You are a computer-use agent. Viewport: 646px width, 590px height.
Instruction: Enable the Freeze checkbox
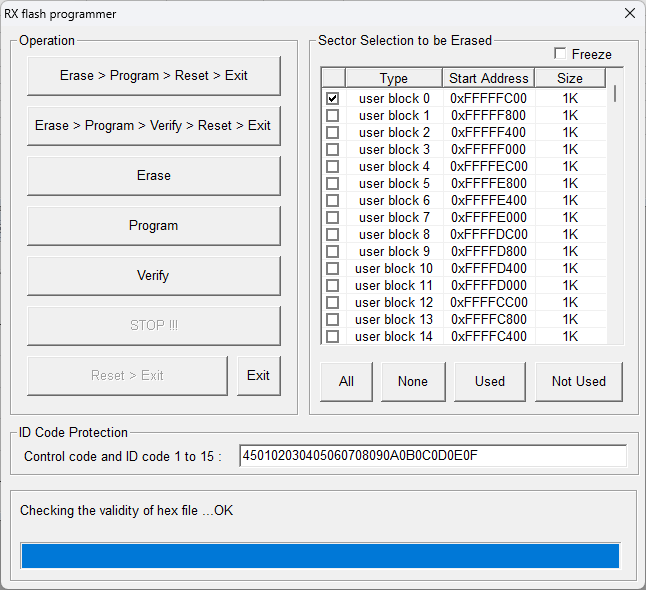[560, 54]
